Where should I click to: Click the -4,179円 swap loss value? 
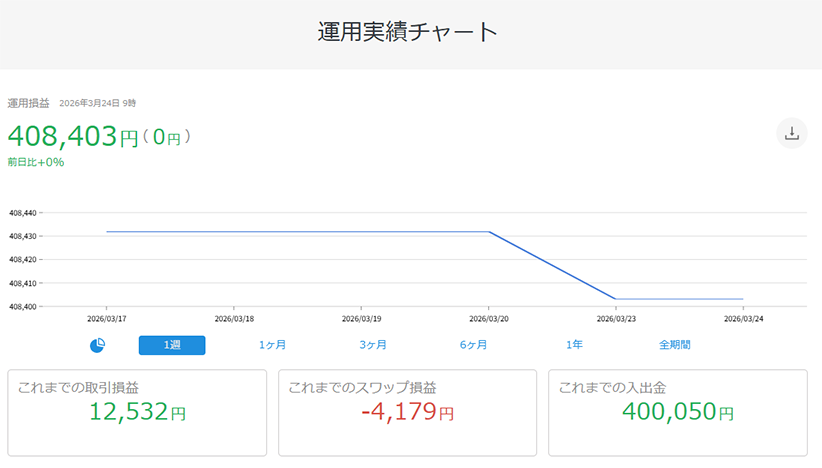[407, 411]
